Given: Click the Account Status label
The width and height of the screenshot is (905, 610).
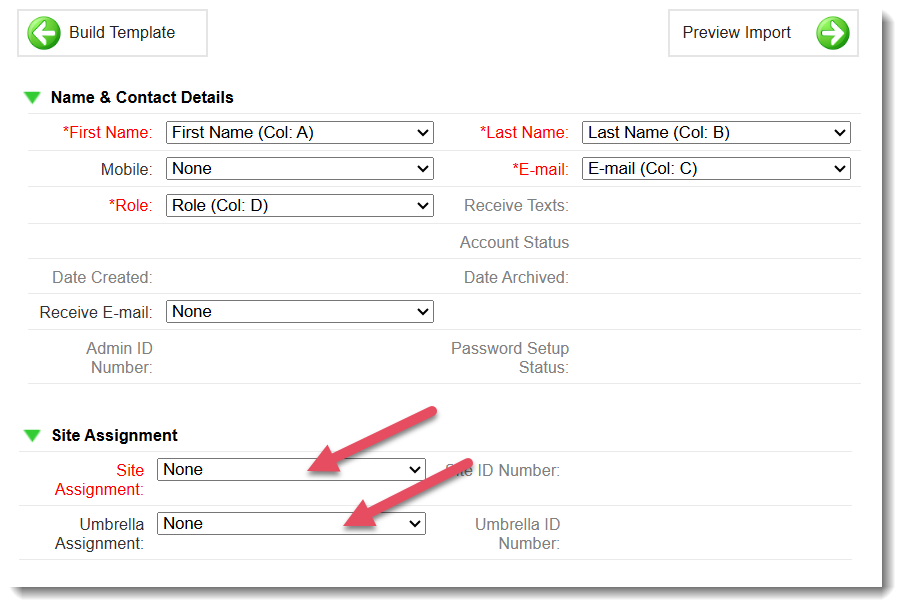Looking at the screenshot, I should pos(514,242).
